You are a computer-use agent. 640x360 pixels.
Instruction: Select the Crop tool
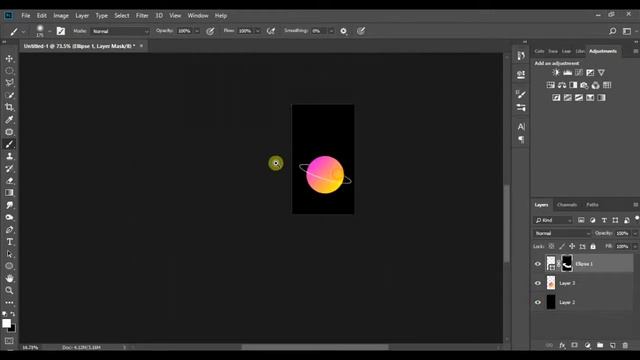tap(9, 107)
